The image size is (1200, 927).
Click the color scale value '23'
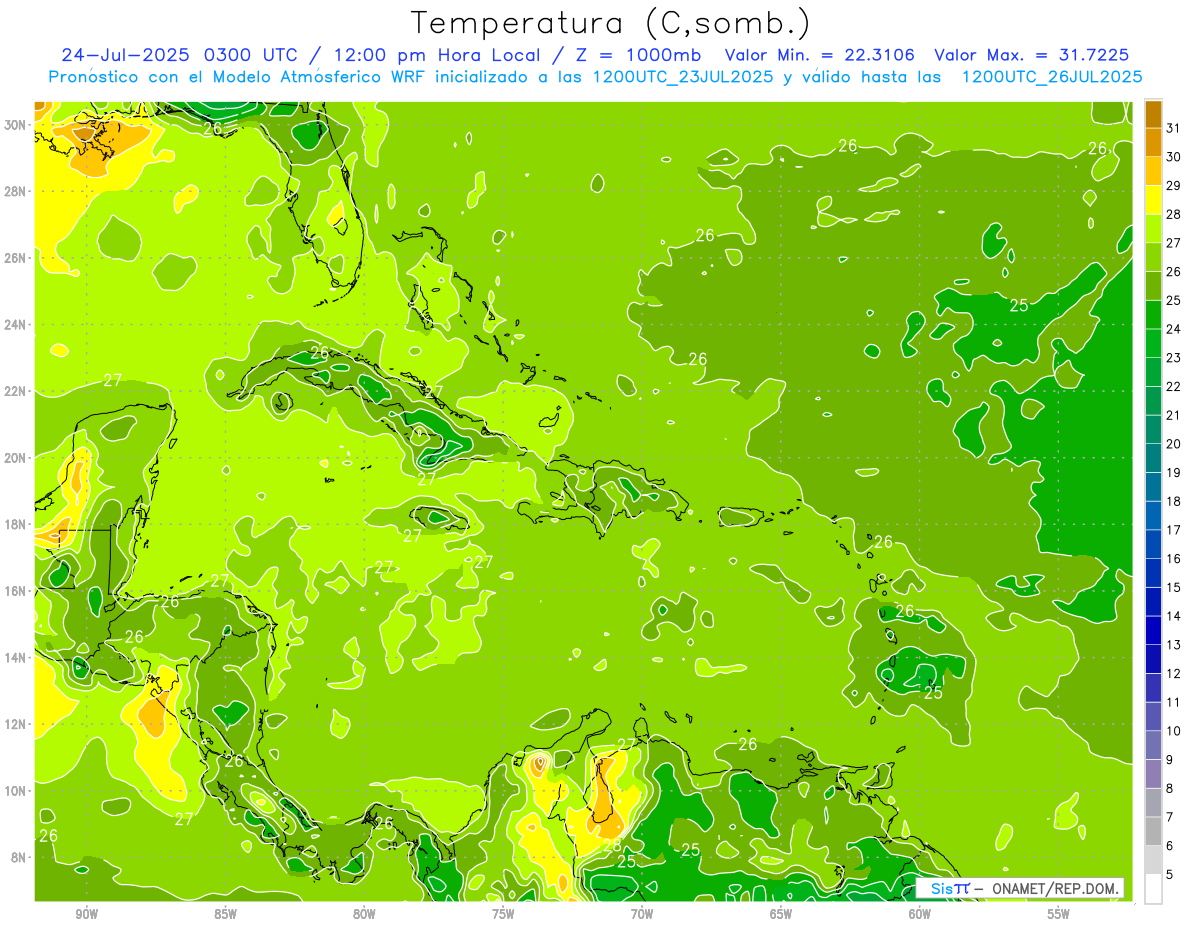(1173, 358)
